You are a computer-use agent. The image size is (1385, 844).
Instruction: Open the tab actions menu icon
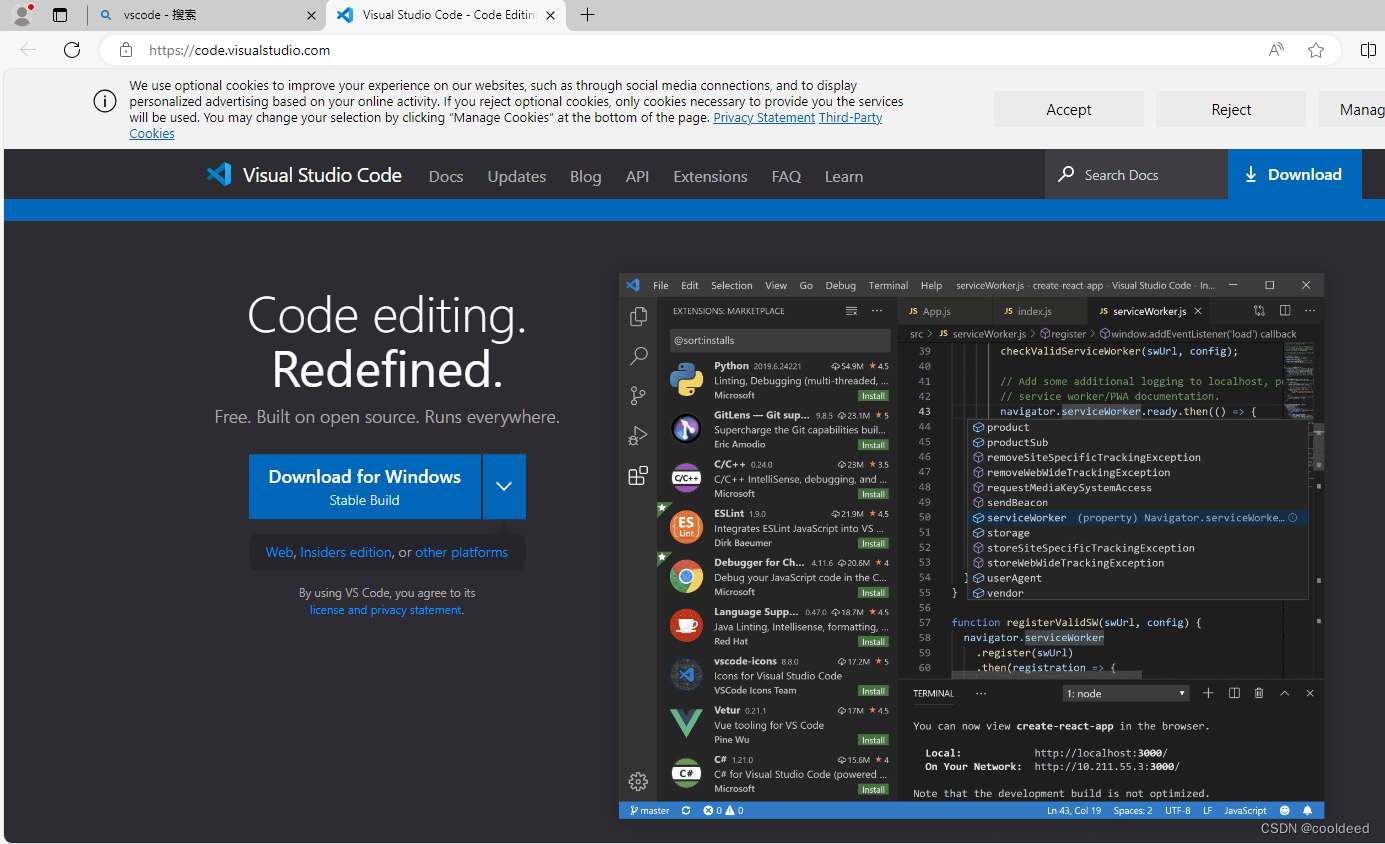point(60,15)
